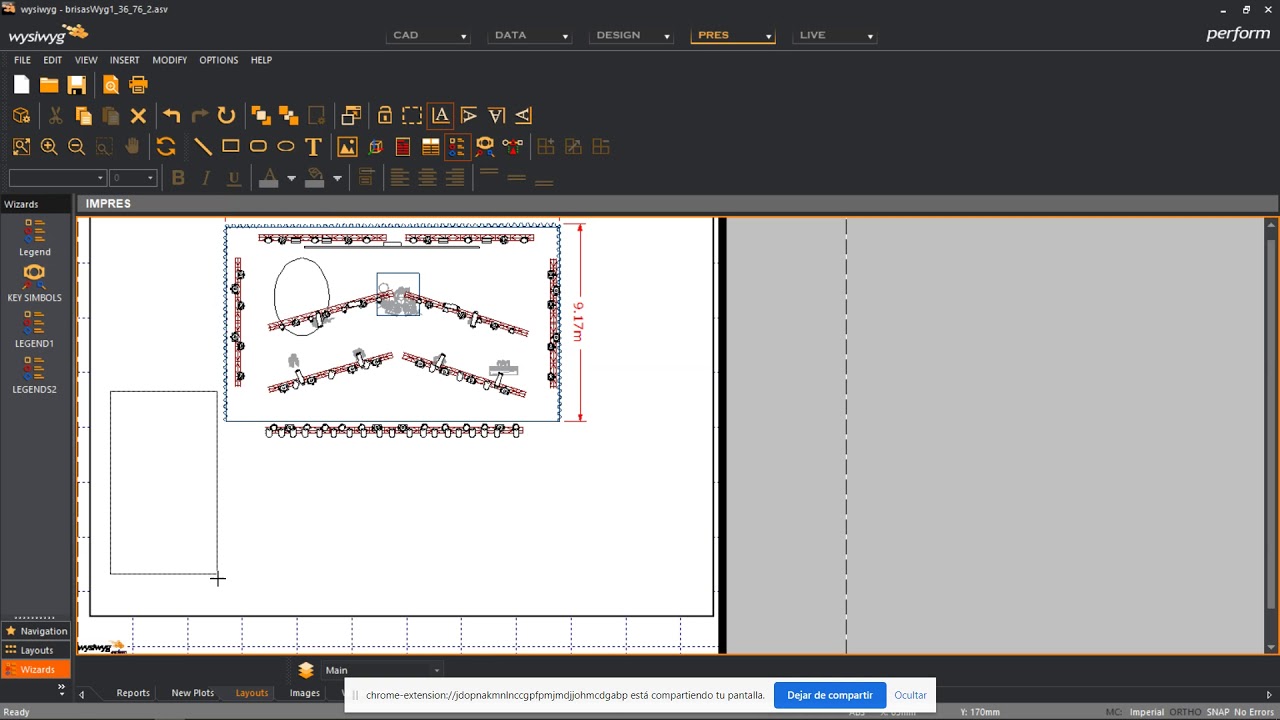
Task: Open the OPTIONS menu
Action: click(218, 60)
